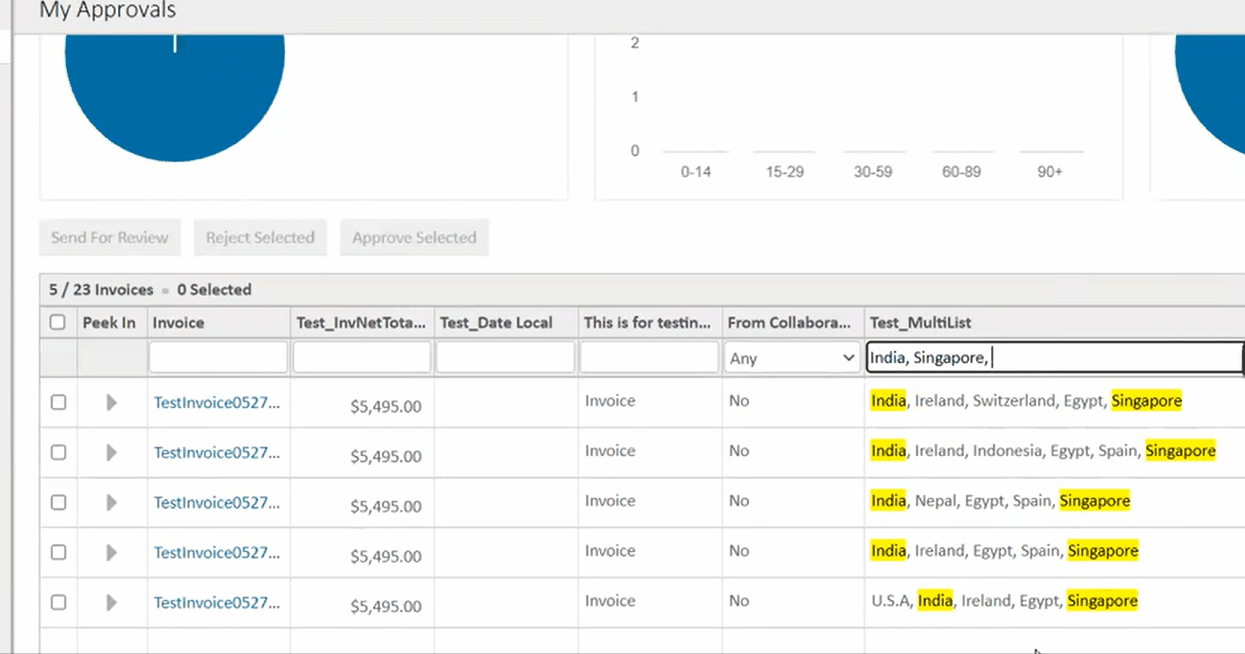Click the '0-14' label on the chart axis

click(696, 172)
